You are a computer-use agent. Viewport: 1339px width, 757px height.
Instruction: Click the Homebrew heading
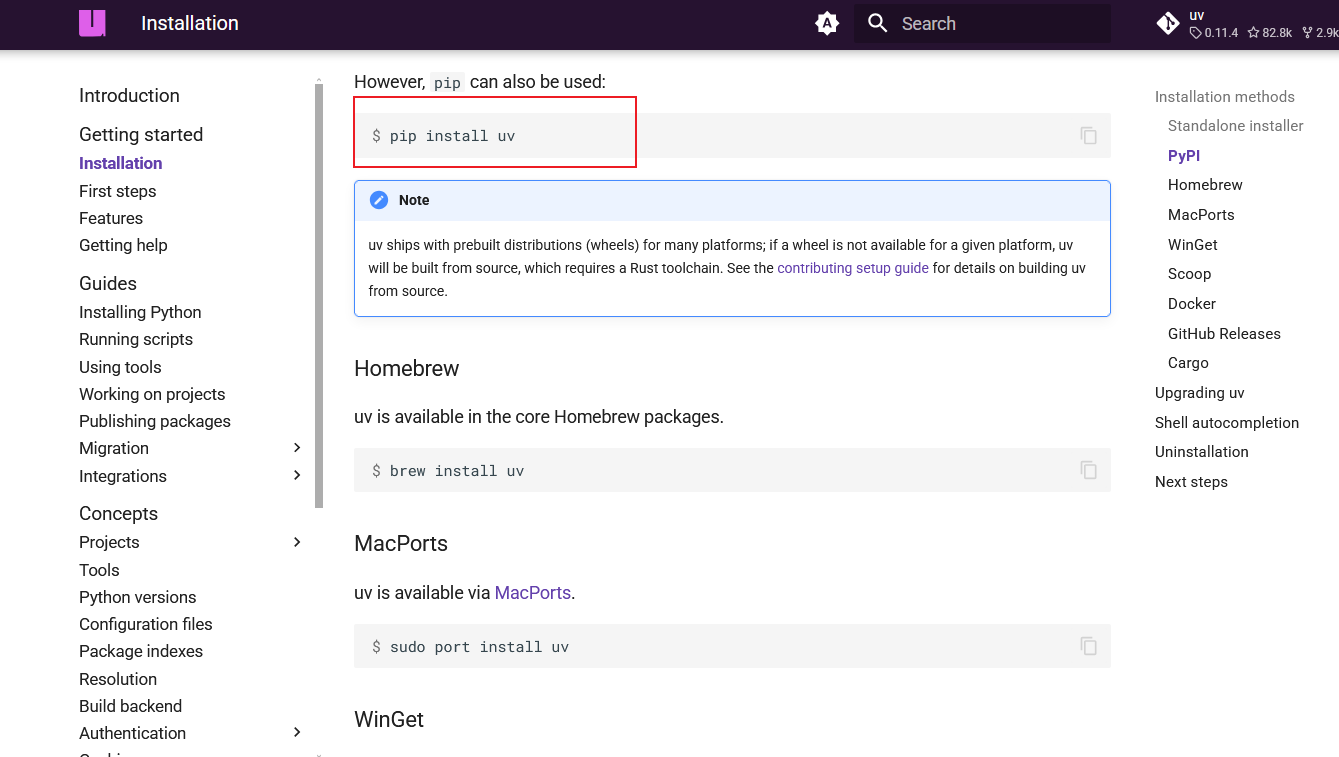point(407,368)
